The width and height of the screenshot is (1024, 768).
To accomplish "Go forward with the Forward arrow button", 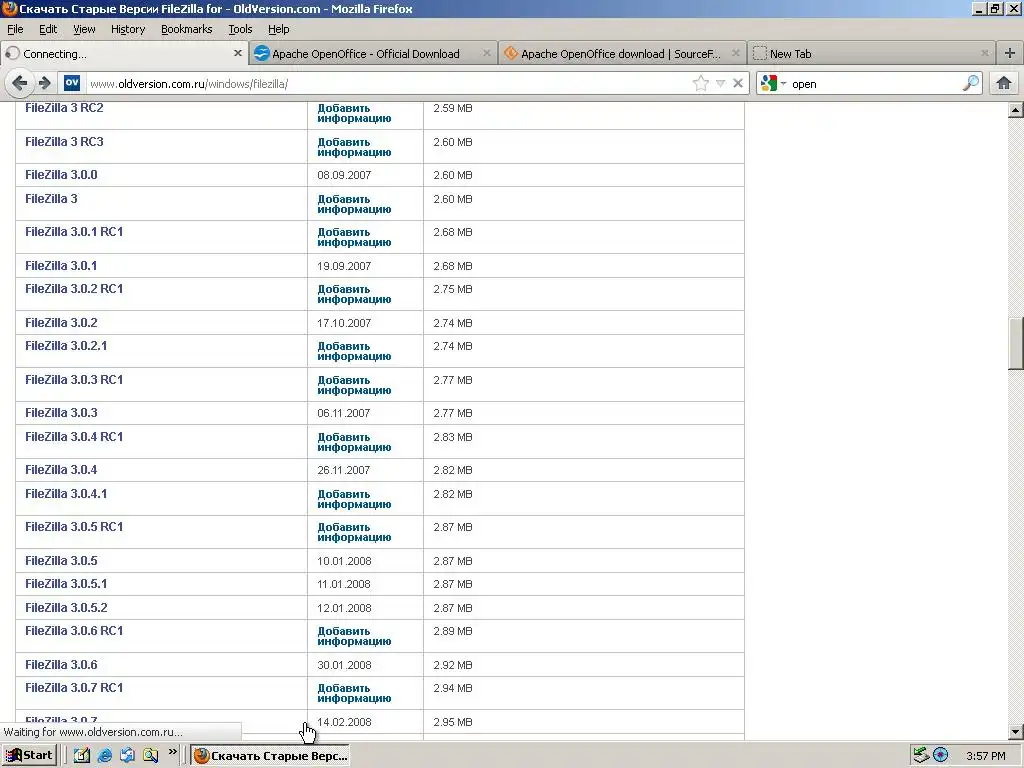I will (44, 83).
